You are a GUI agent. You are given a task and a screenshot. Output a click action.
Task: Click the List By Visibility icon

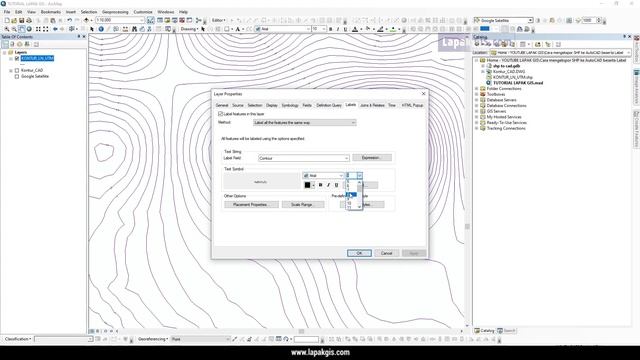pyautogui.click(x=20, y=44)
